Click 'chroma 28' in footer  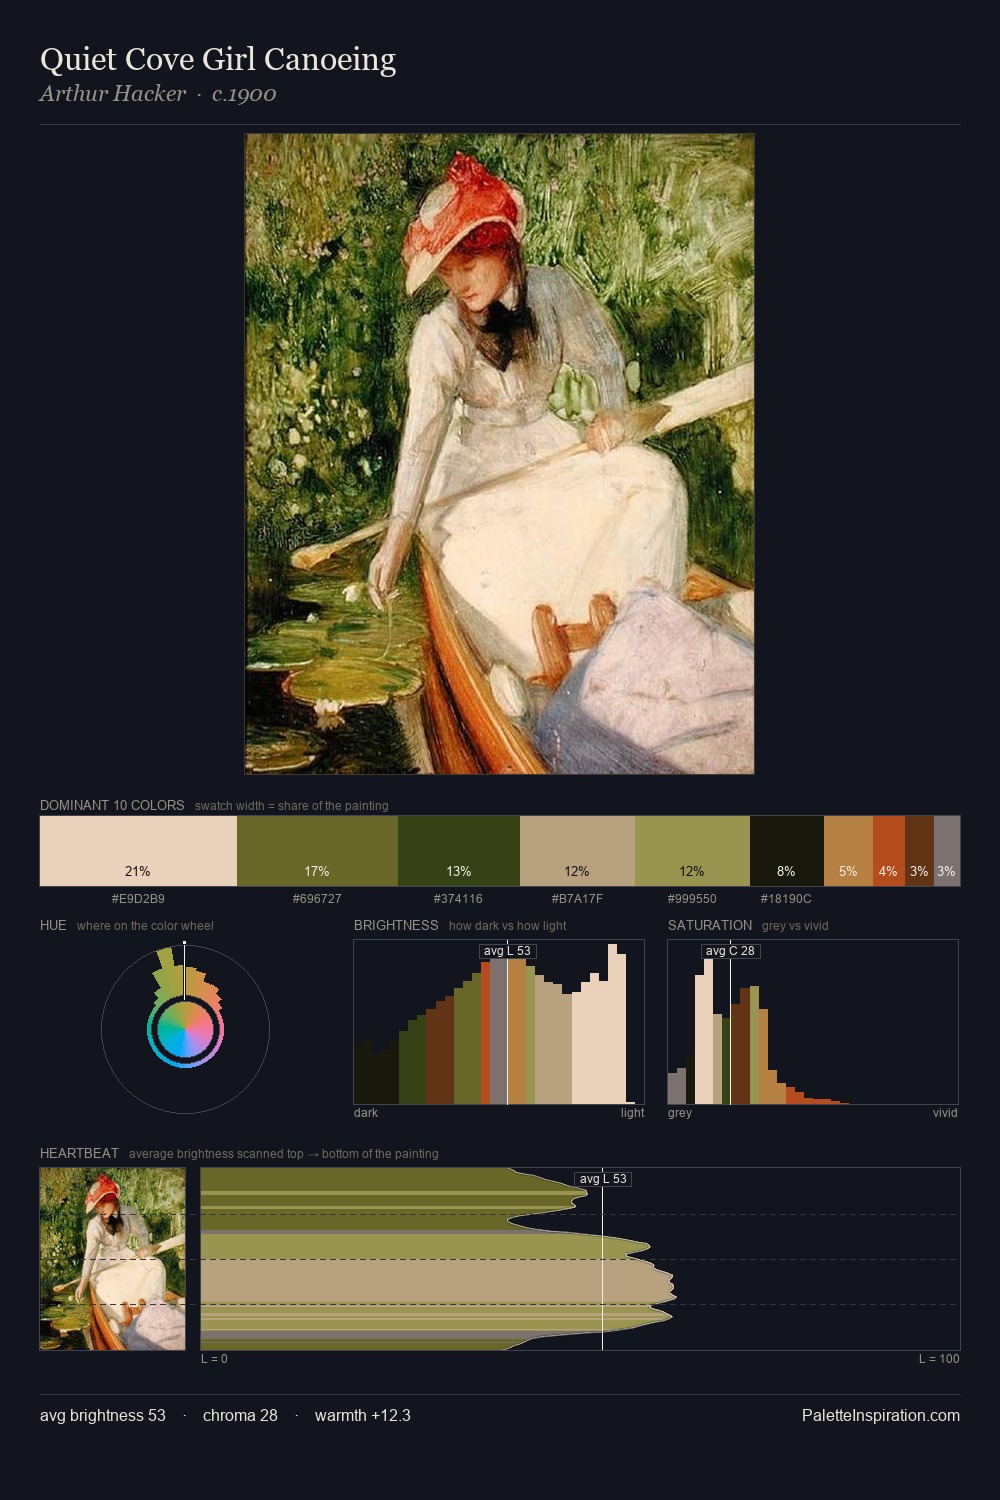coord(240,1415)
